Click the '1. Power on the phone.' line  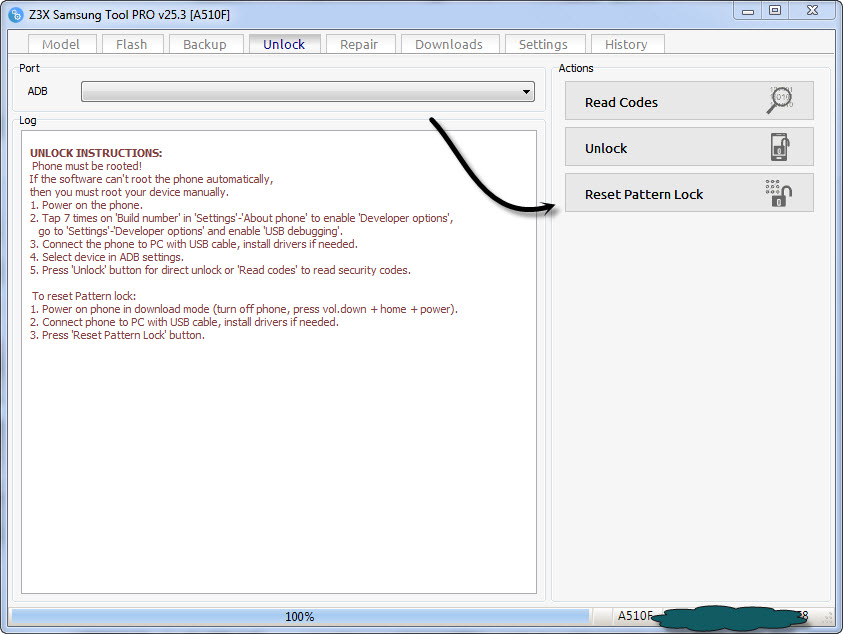coord(87,205)
